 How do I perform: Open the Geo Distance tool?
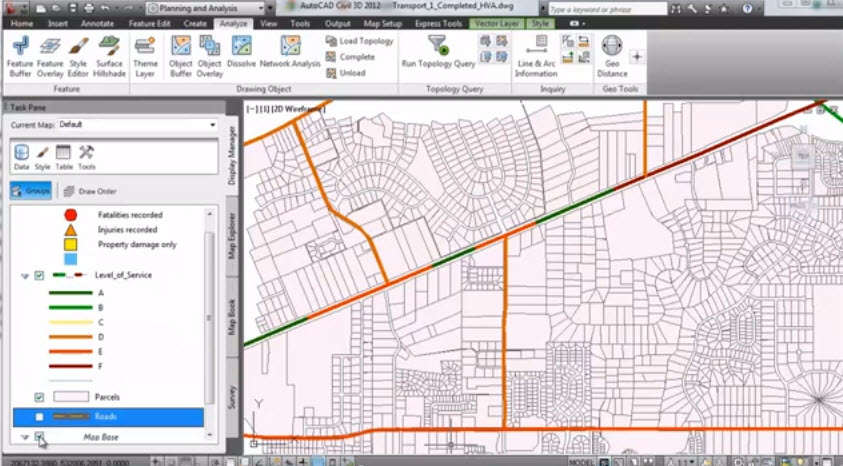click(x=612, y=56)
